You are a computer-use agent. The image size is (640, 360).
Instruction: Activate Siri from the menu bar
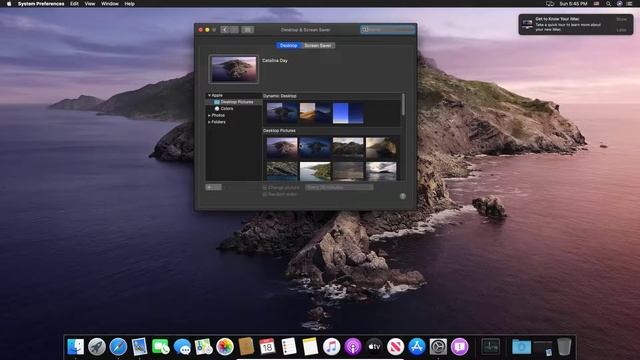[619, 4]
